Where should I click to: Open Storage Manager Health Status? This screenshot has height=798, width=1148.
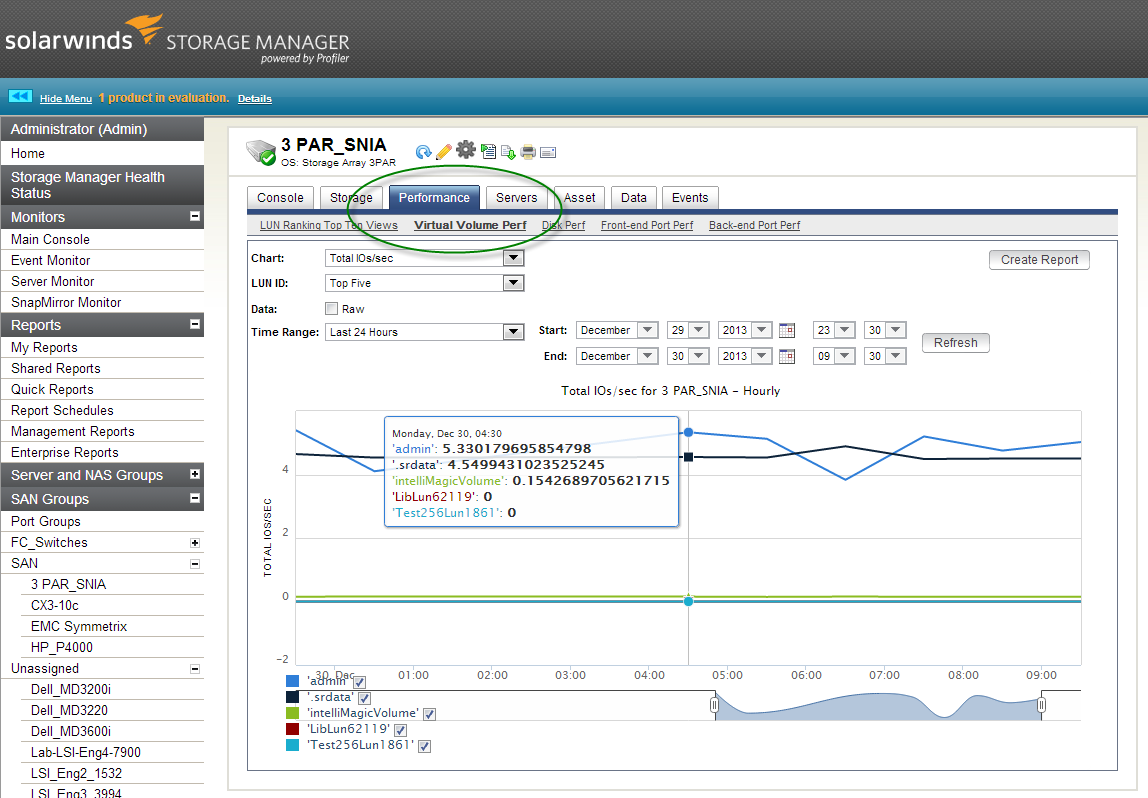click(102, 185)
